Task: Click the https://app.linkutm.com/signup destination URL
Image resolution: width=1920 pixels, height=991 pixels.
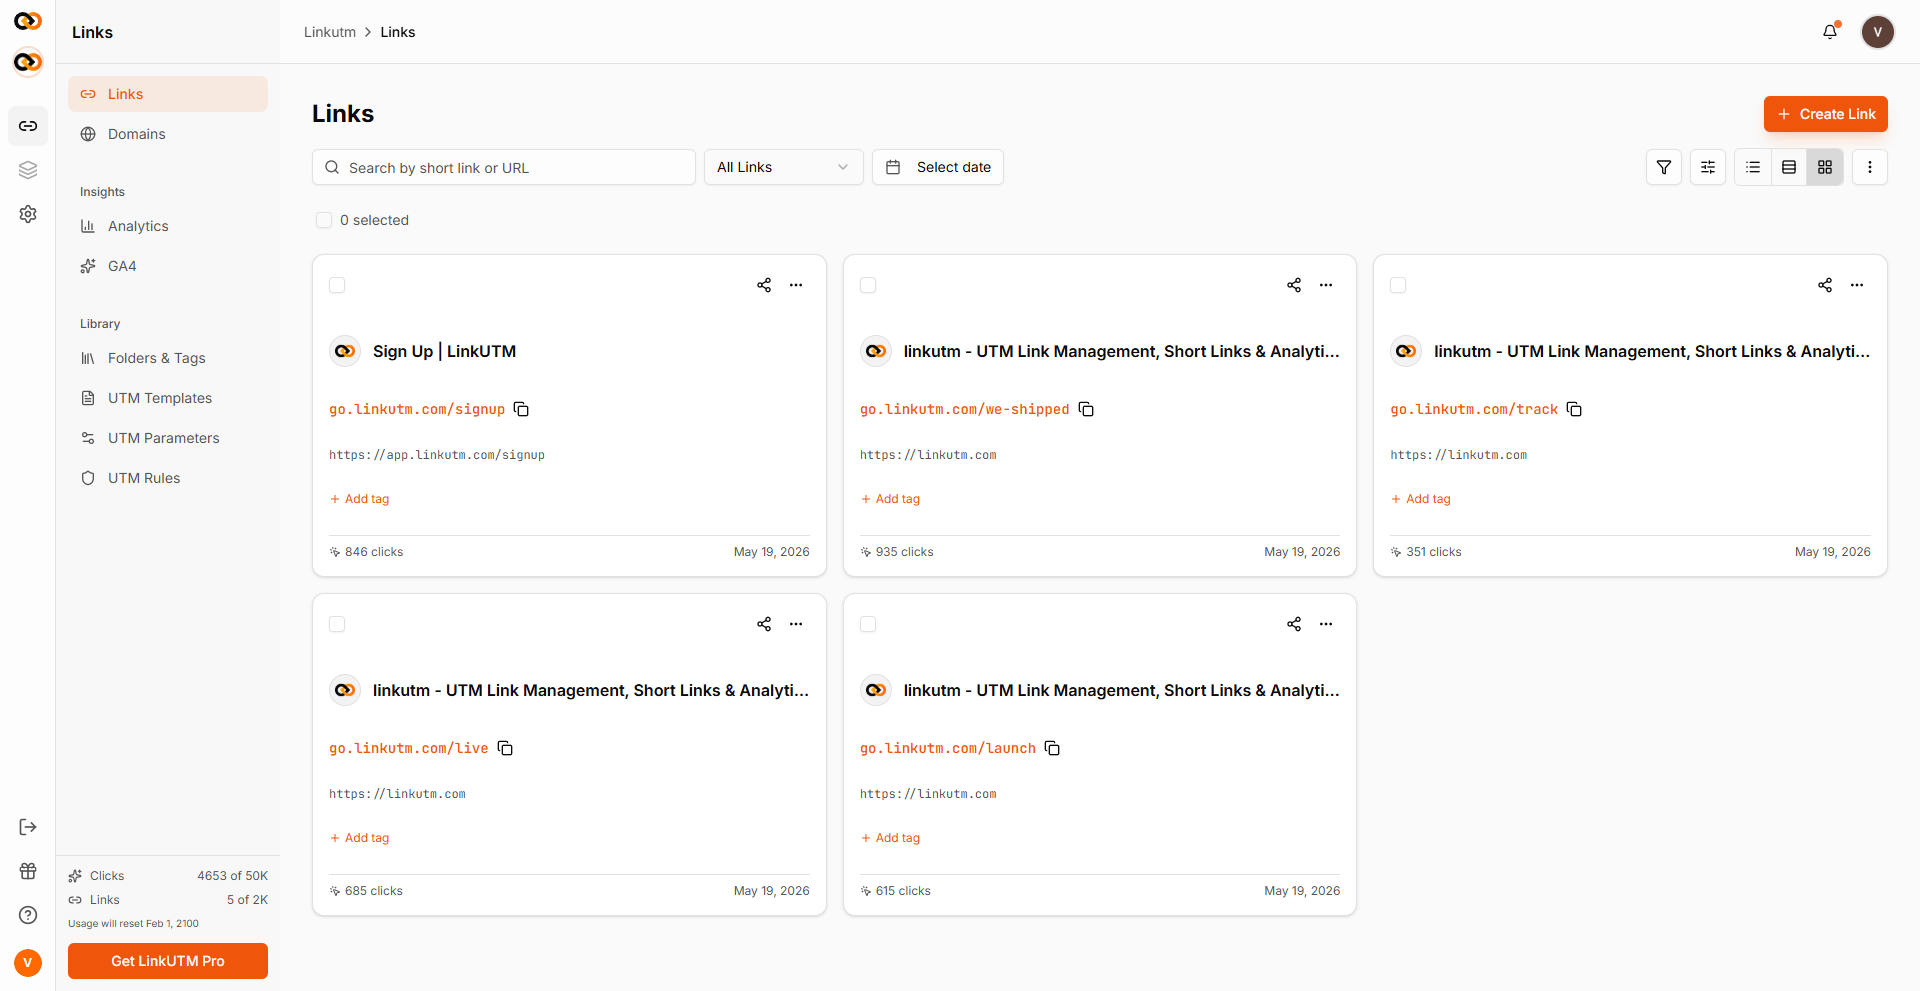Action: pyautogui.click(x=437, y=455)
